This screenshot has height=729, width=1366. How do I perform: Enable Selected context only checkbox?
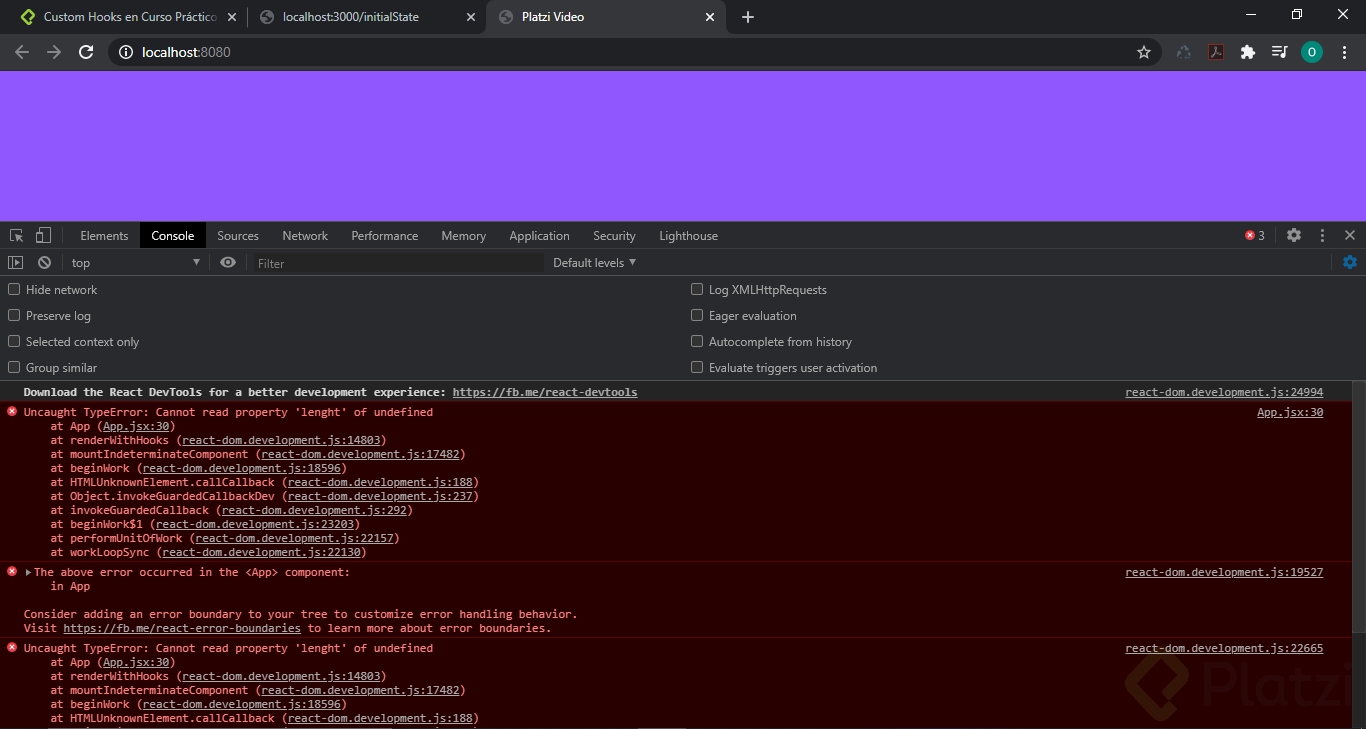[x=14, y=341]
